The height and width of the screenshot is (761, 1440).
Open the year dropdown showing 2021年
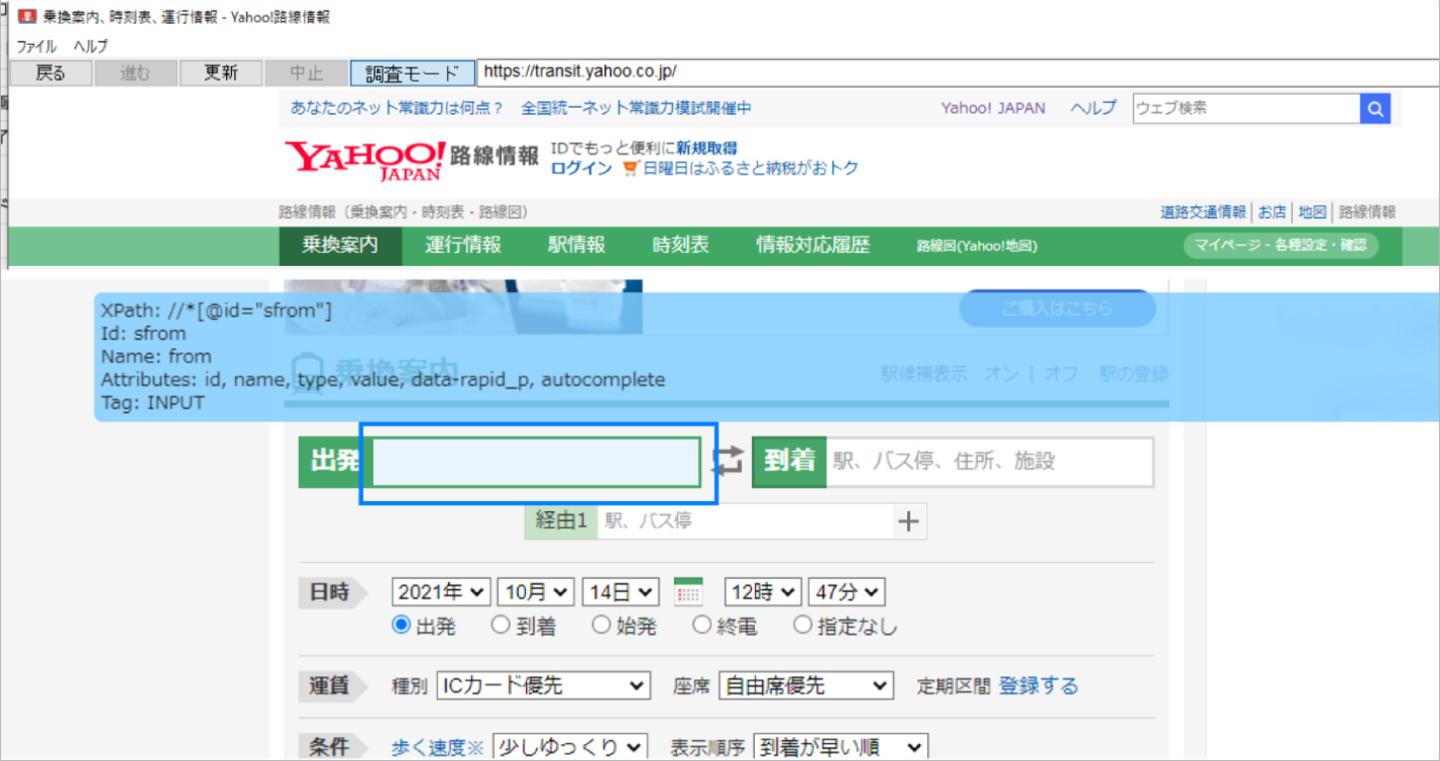point(441,592)
